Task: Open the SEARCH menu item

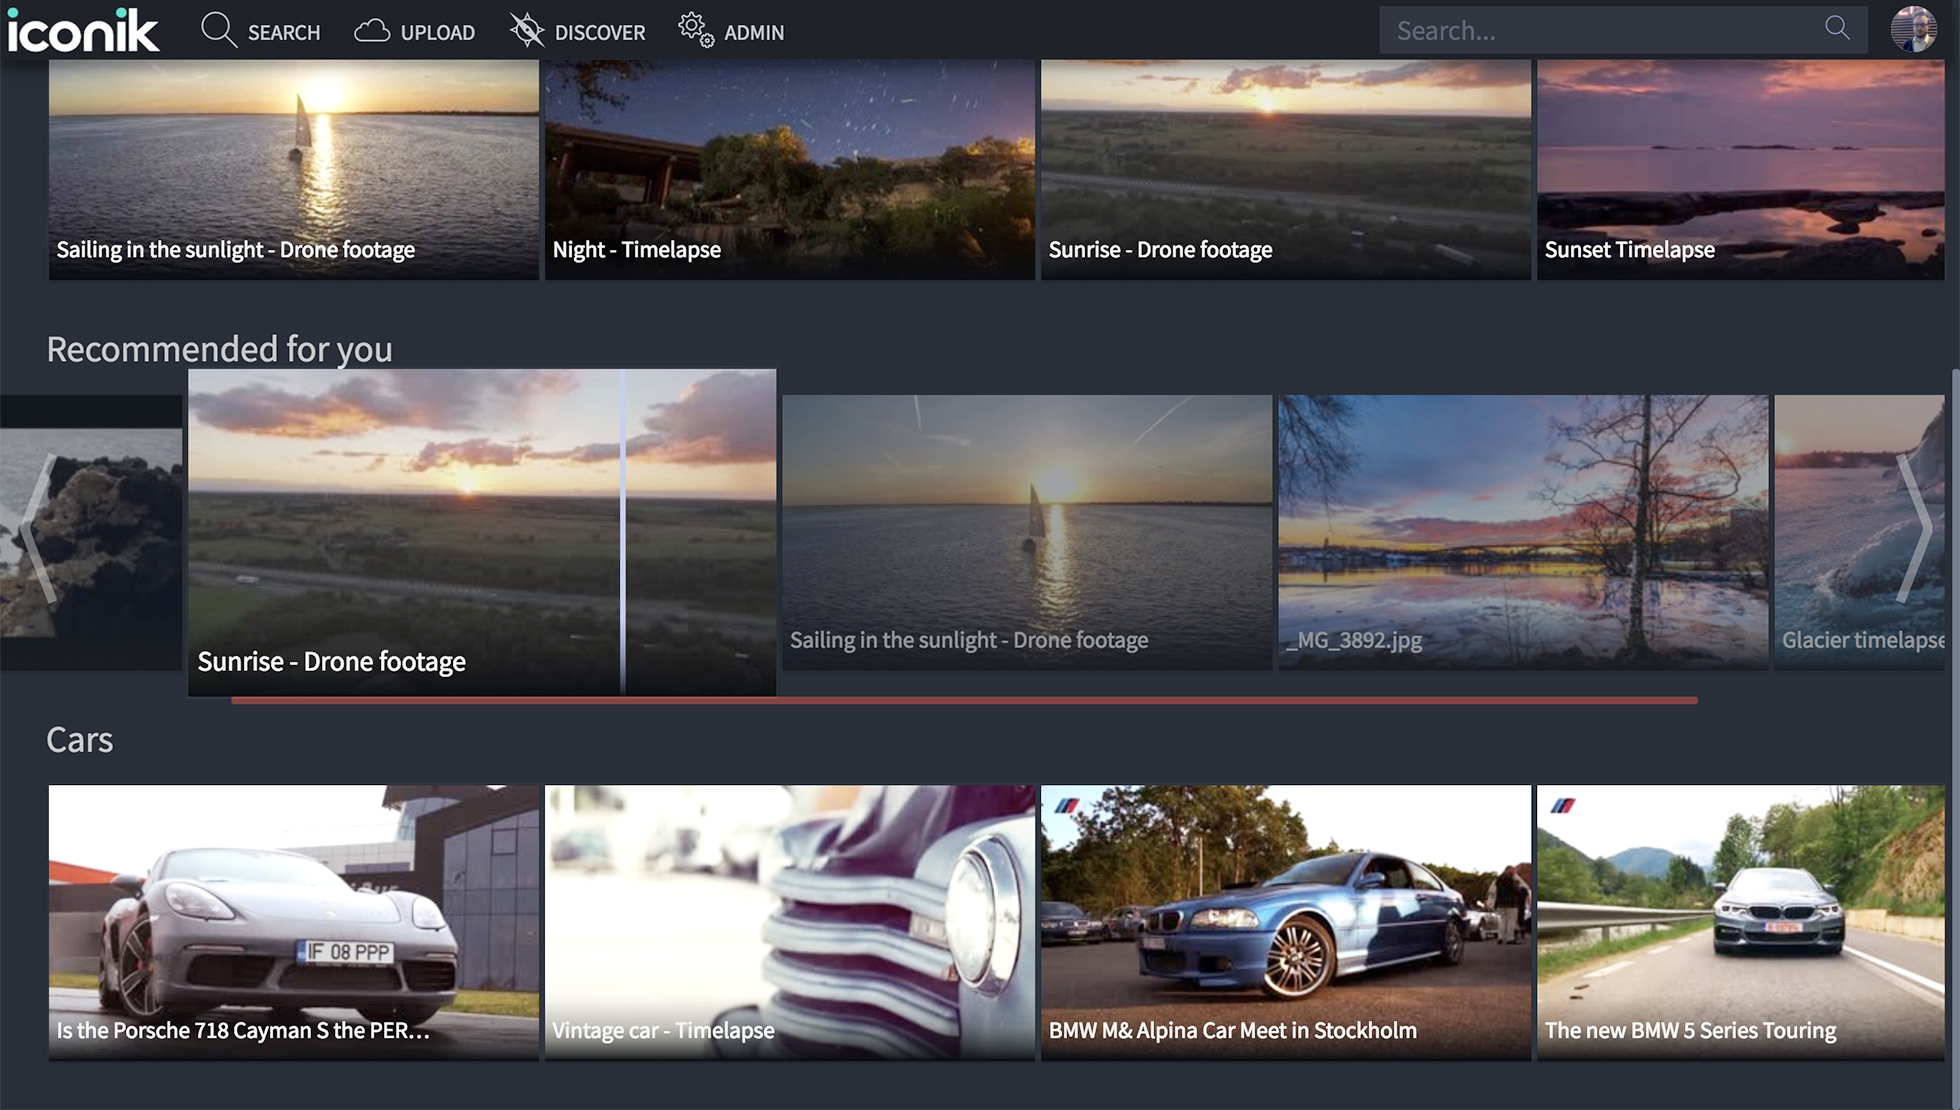Action: coord(261,32)
